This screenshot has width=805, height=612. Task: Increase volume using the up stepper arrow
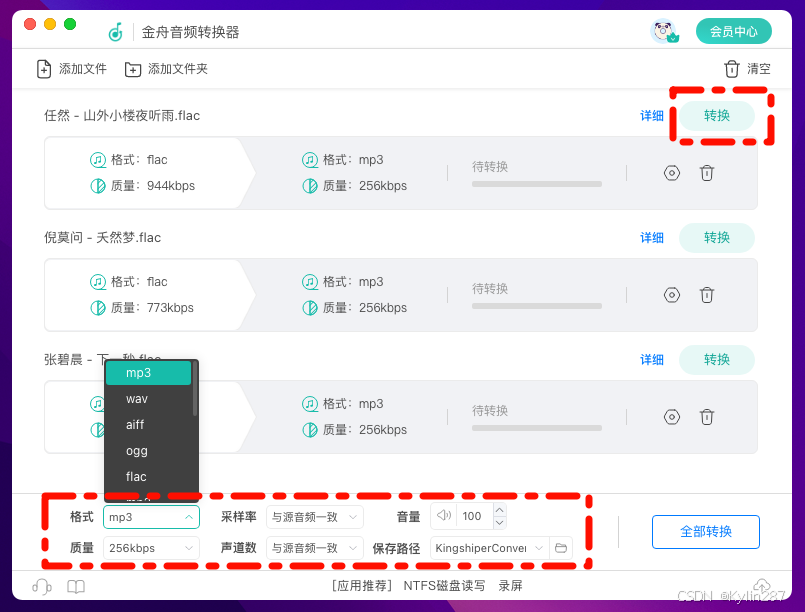[x=499, y=510]
